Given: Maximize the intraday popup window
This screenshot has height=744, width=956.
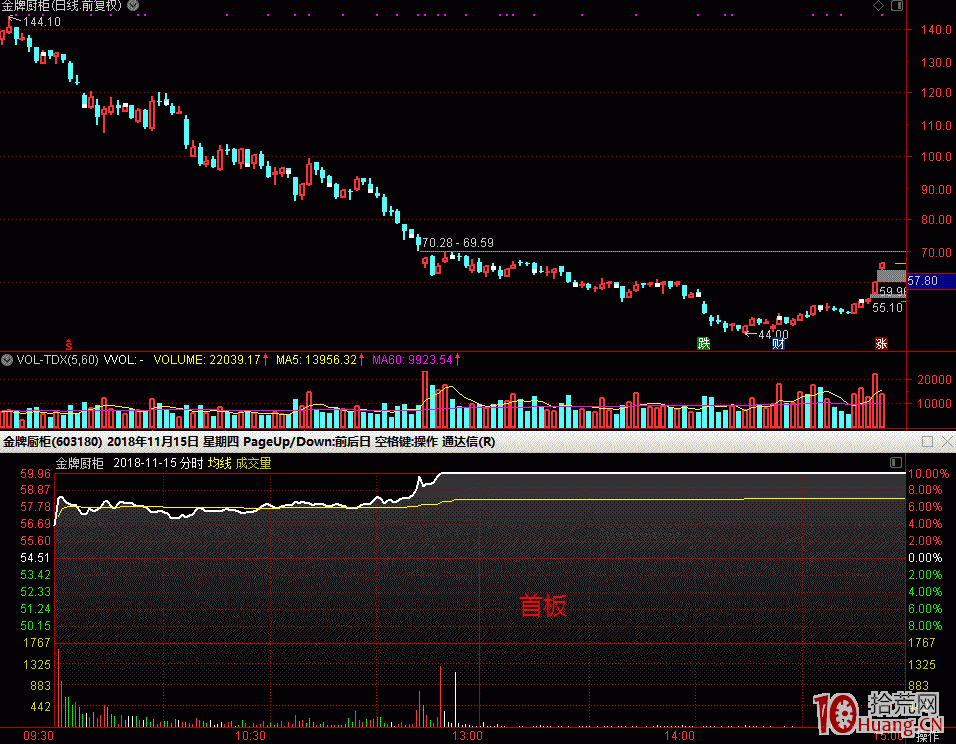Looking at the screenshot, I should tap(927, 442).
